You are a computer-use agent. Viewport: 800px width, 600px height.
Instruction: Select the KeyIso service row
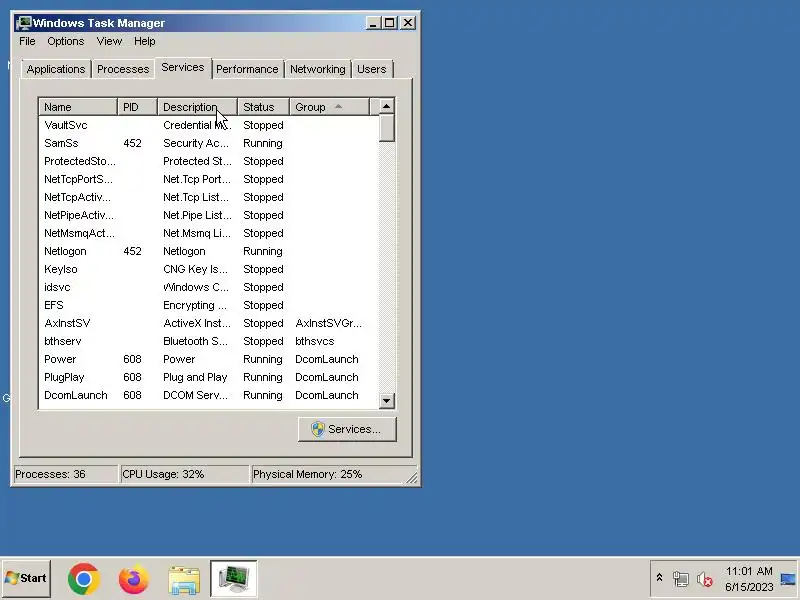(x=209, y=269)
